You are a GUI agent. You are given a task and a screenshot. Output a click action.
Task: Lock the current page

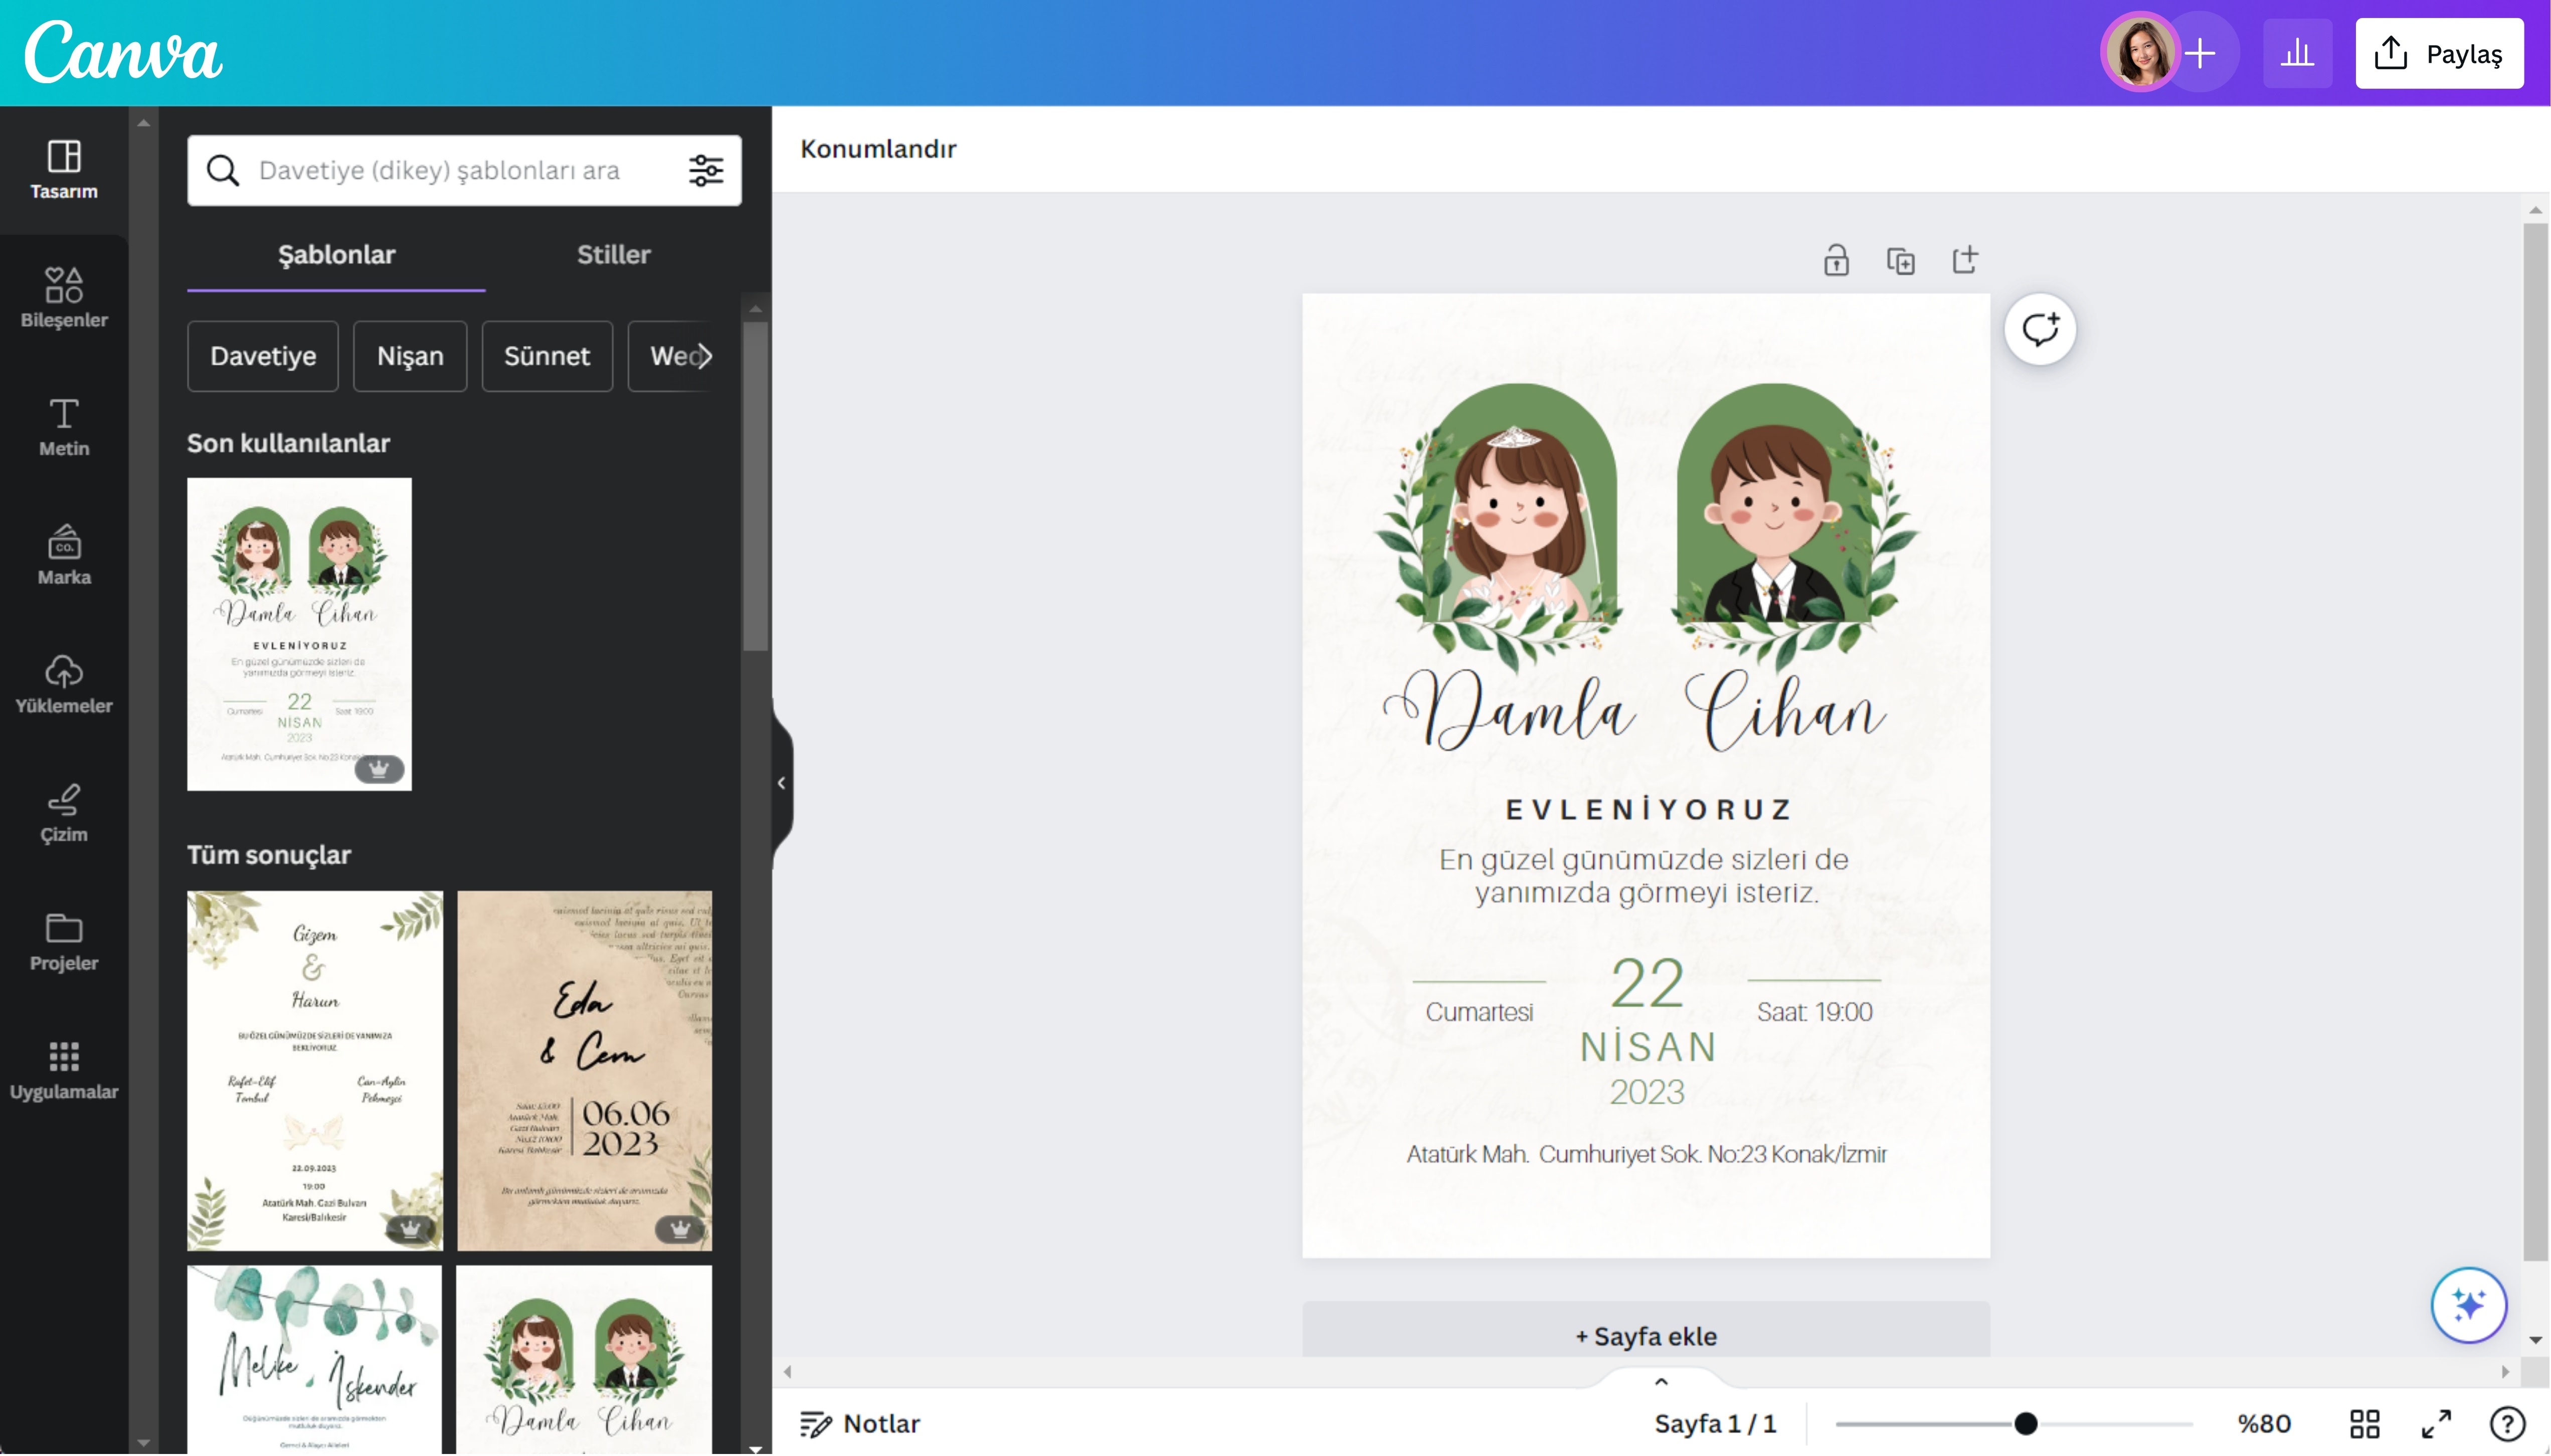point(1836,259)
